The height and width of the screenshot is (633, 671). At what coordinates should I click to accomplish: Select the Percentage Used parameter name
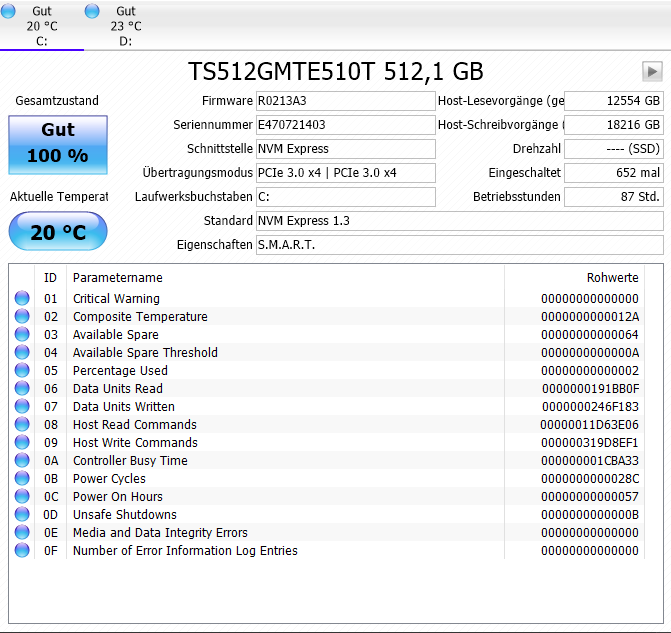coord(120,371)
